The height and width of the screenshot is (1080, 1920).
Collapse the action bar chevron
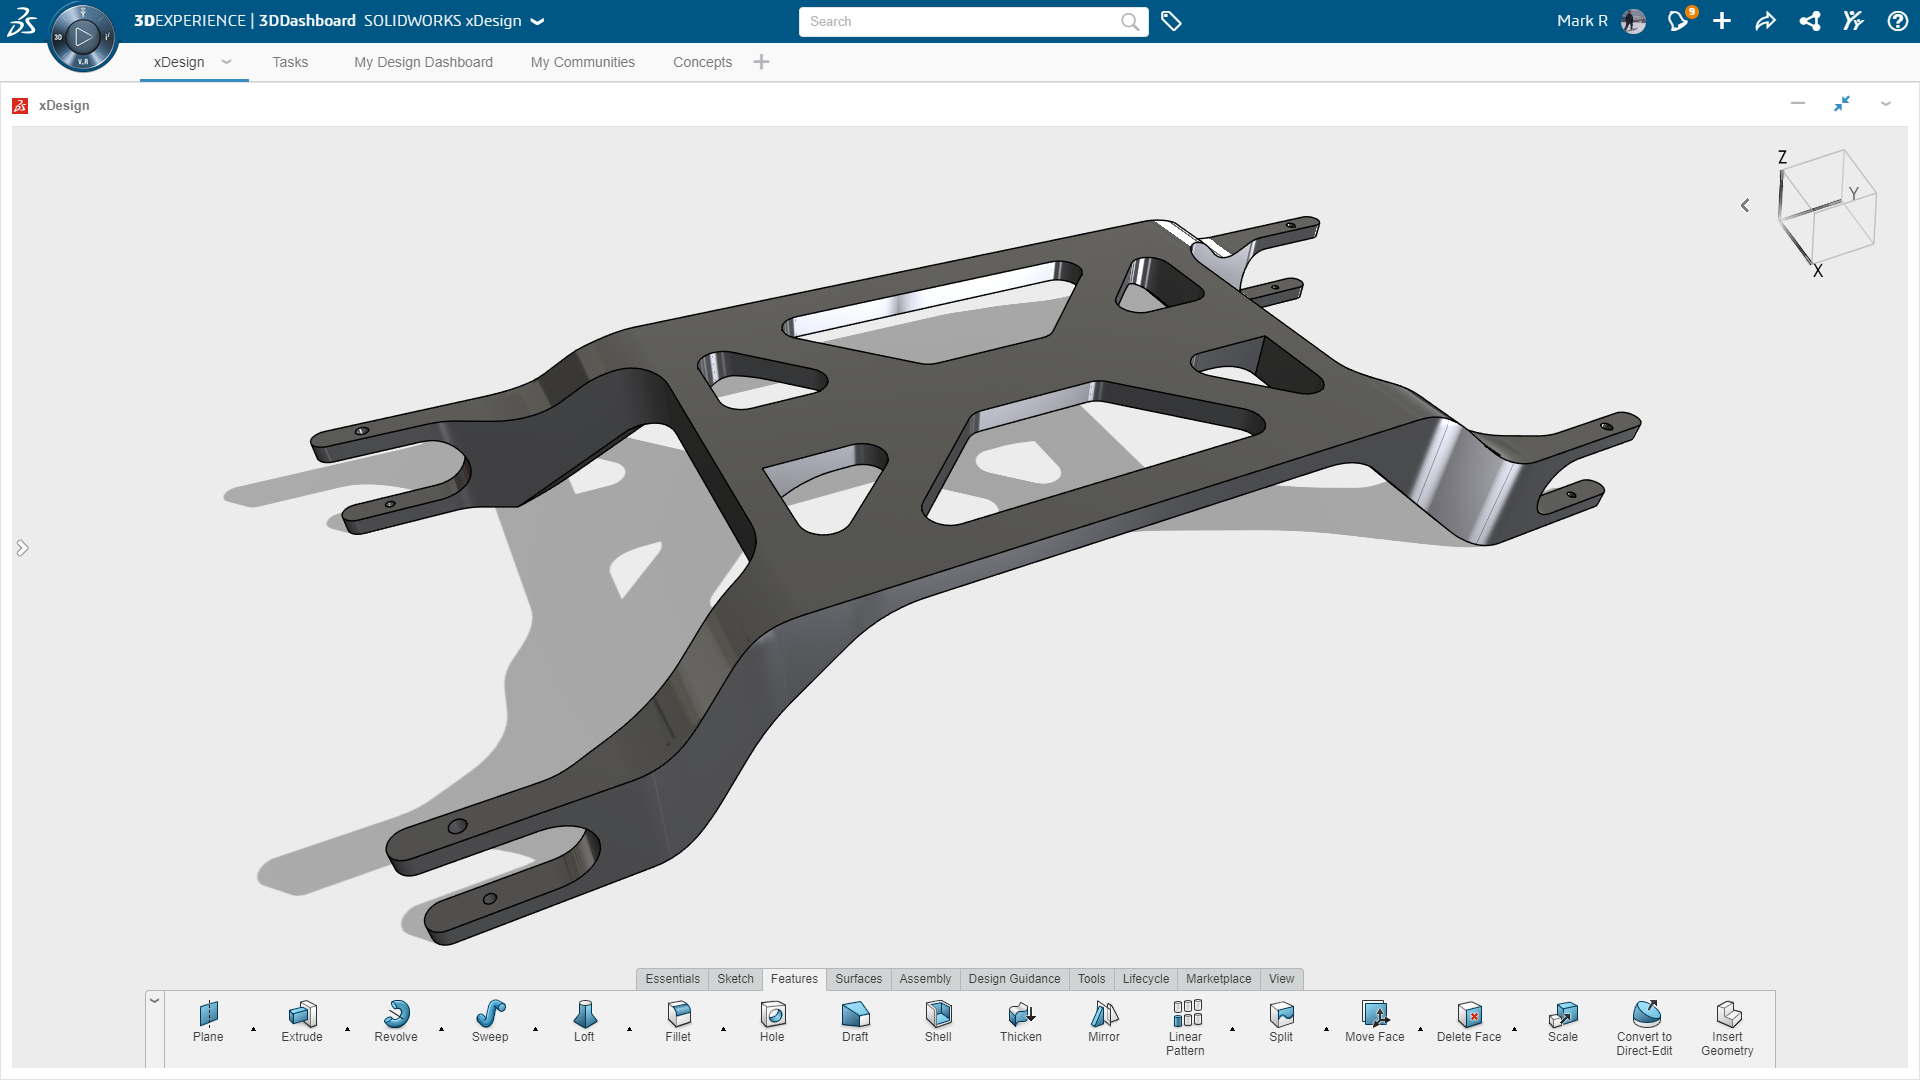coord(155,1000)
